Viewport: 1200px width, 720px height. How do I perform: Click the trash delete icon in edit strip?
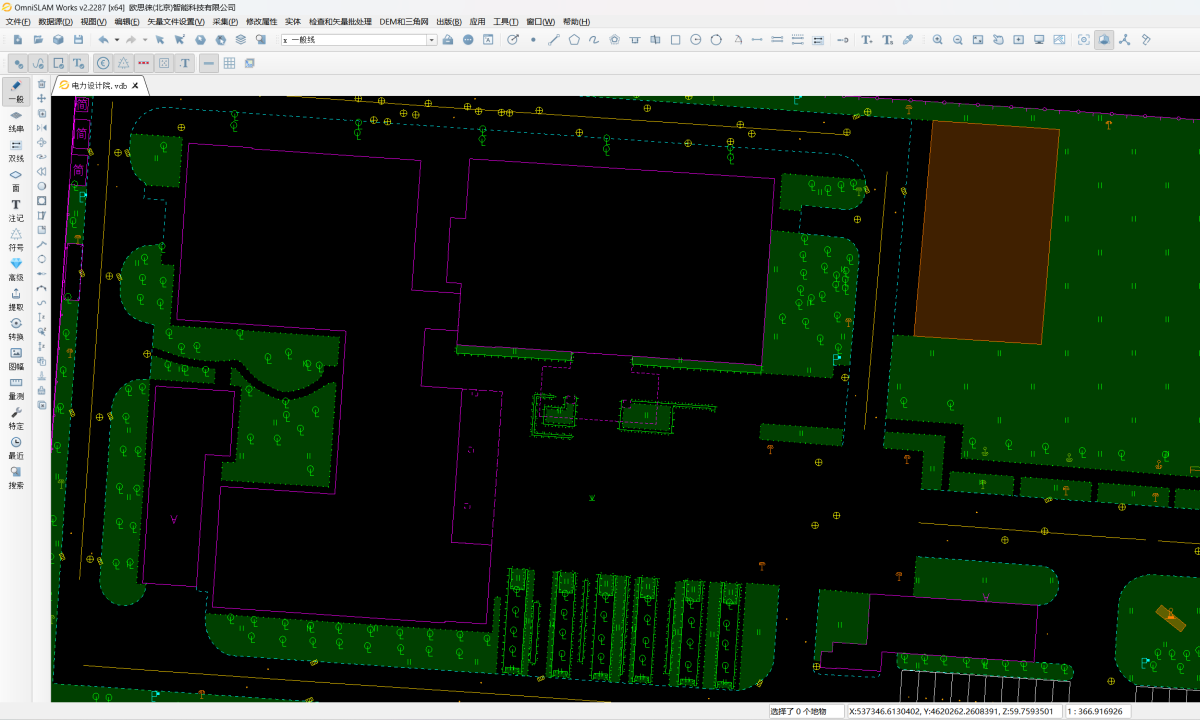41,84
